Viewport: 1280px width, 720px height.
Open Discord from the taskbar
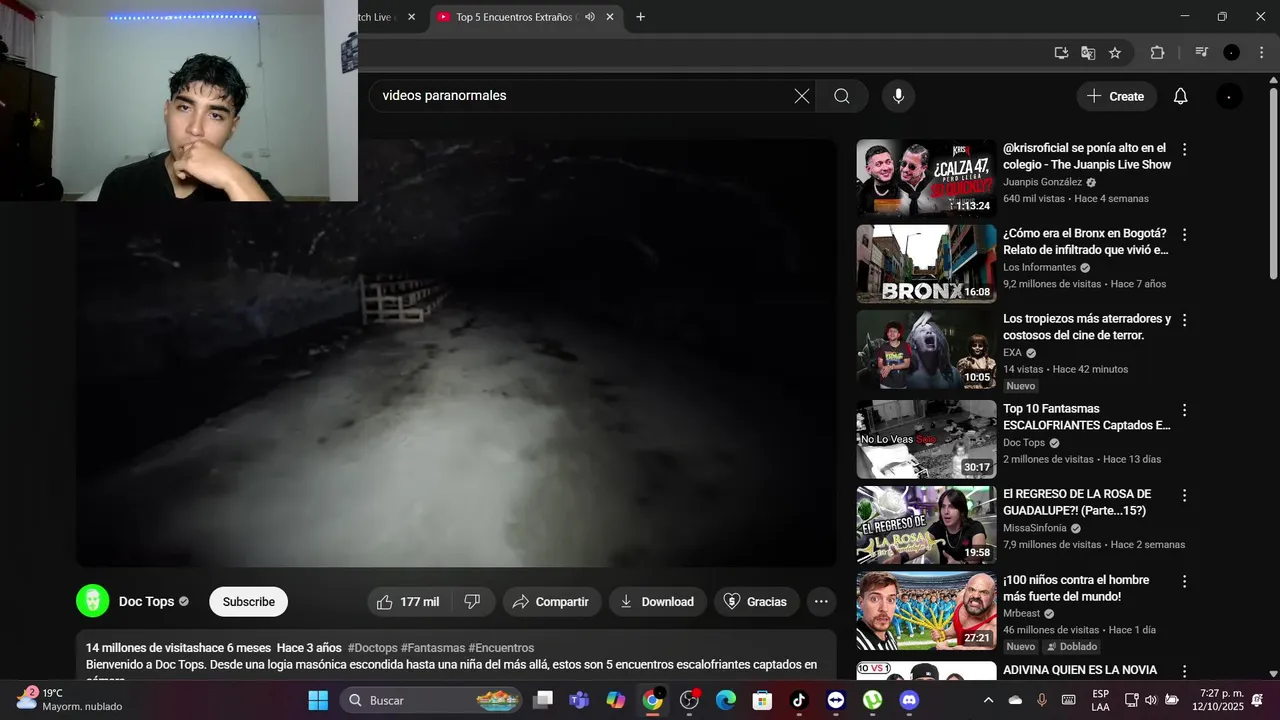909,700
